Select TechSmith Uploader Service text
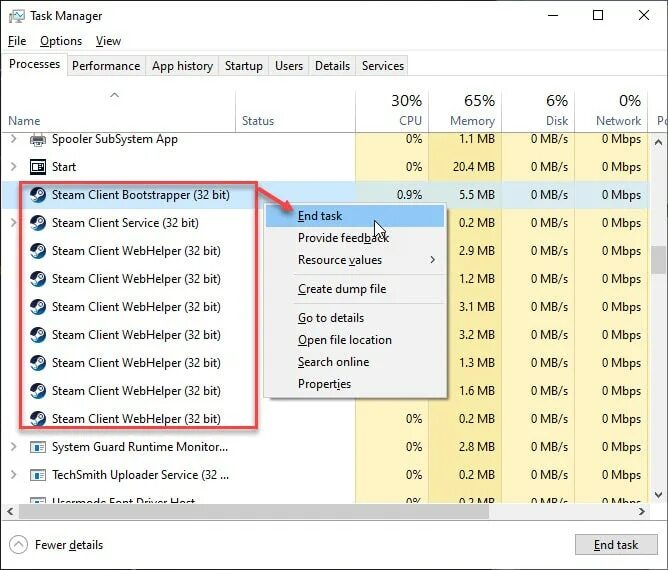 point(141,475)
